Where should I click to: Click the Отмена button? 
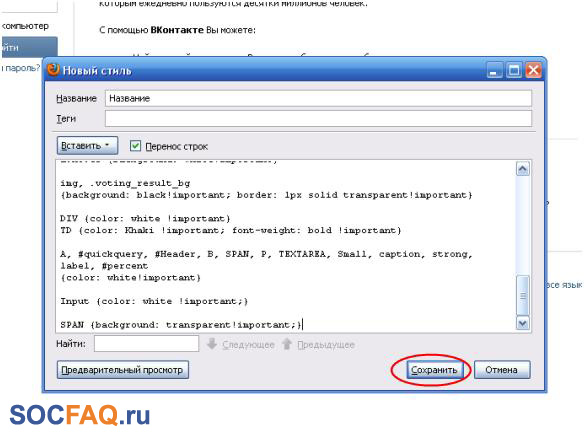502,370
